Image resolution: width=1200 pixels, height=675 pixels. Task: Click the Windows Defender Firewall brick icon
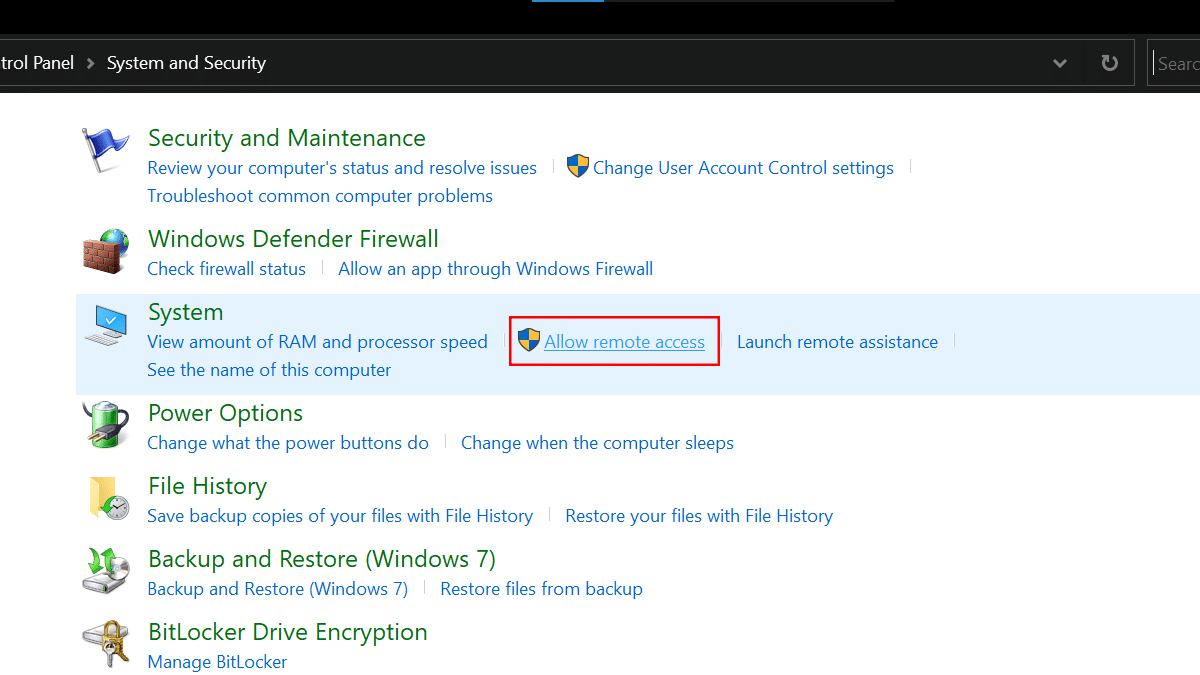click(x=105, y=251)
